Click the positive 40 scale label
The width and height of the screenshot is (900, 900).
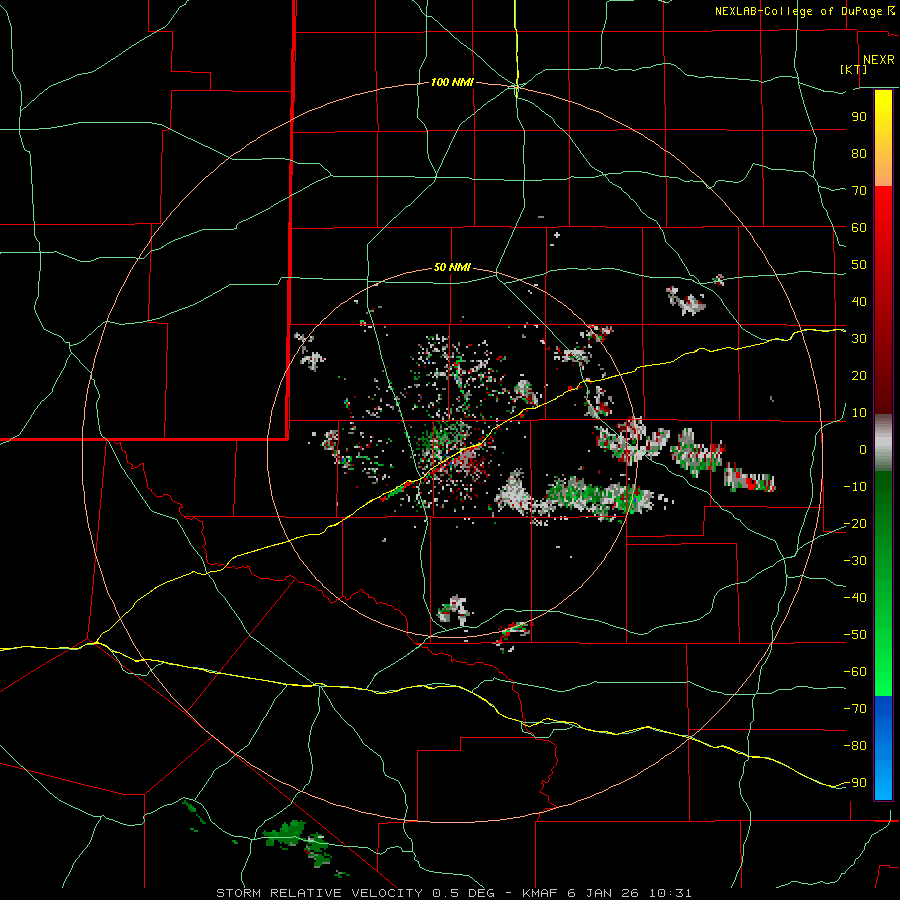tap(859, 301)
